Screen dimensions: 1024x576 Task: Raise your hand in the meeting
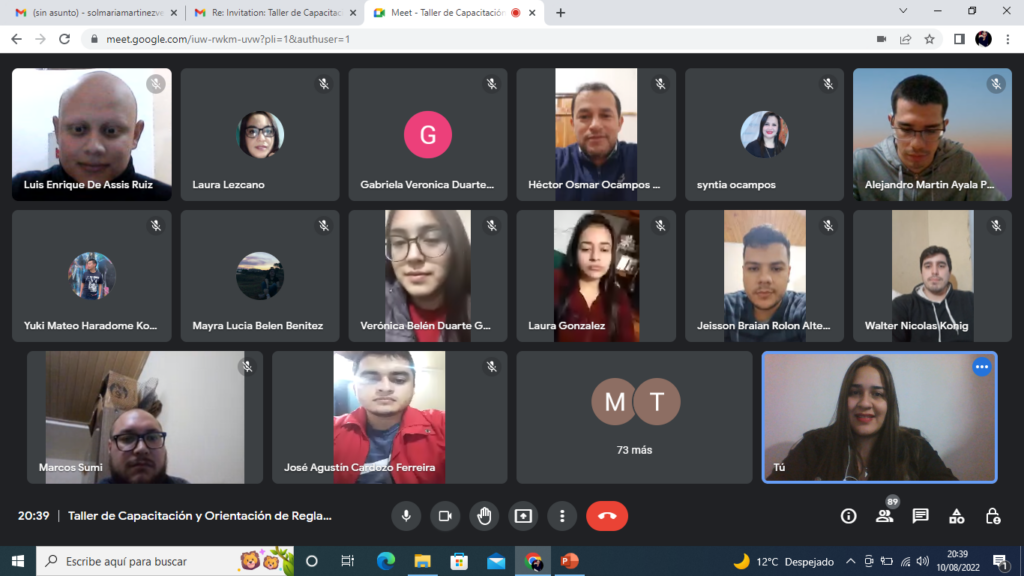pos(484,516)
